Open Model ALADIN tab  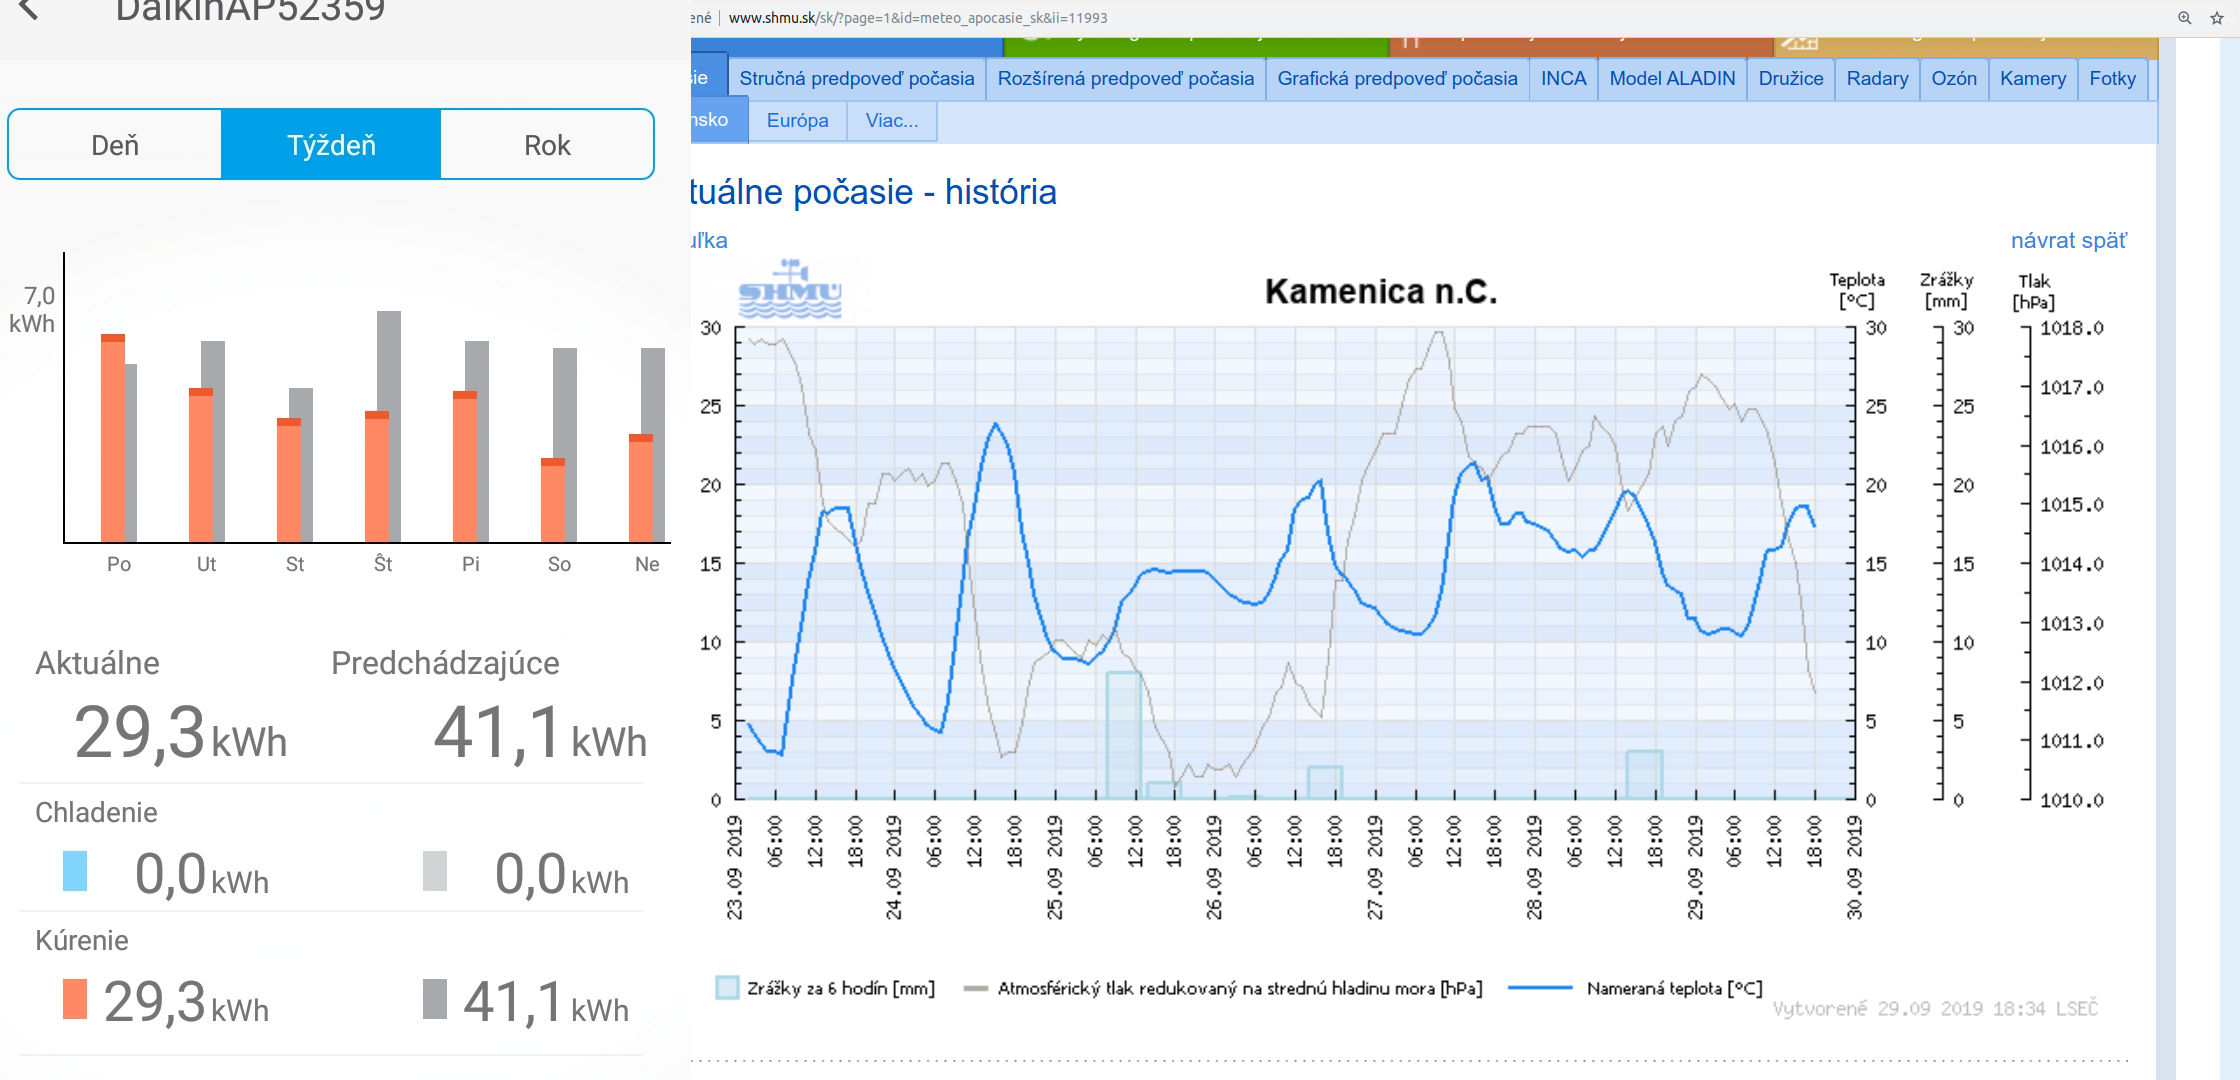point(1672,78)
